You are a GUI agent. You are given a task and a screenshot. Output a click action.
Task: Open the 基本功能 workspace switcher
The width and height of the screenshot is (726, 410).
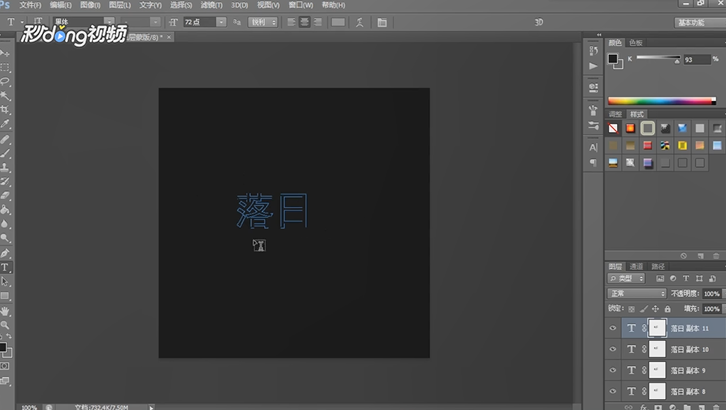pyautogui.click(x=700, y=22)
